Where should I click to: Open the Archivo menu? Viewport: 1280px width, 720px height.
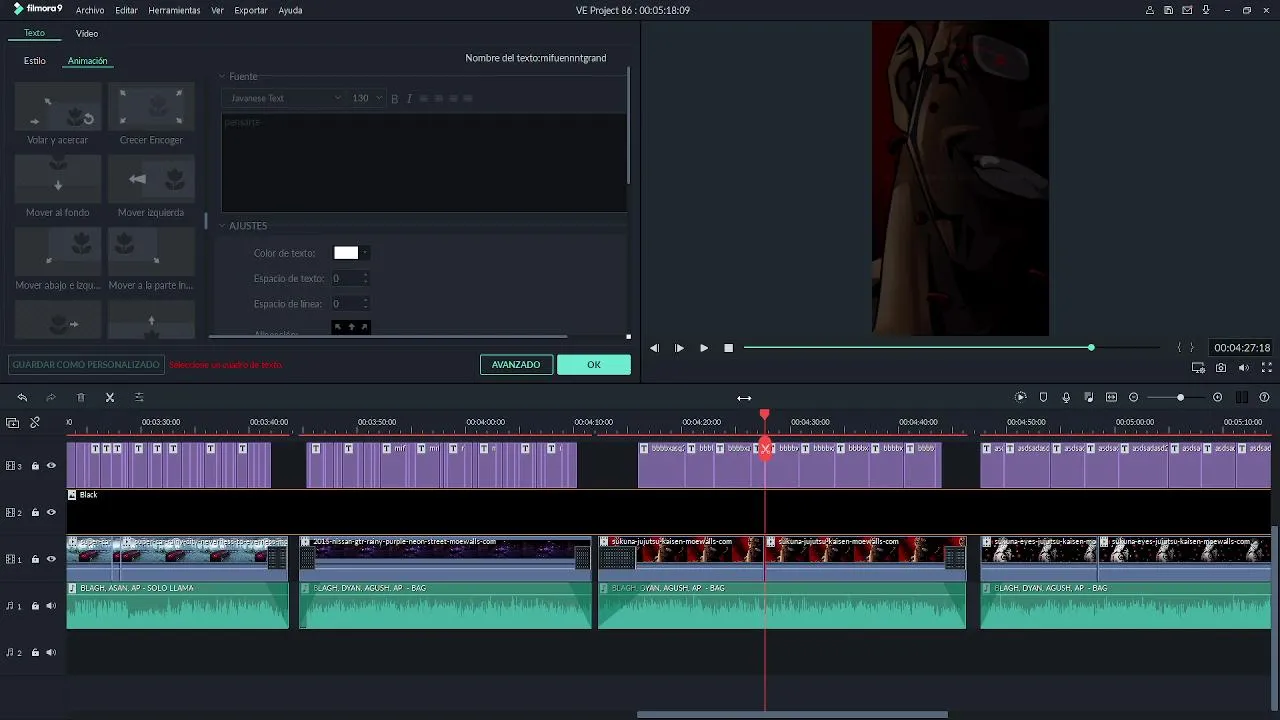click(x=90, y=10)
